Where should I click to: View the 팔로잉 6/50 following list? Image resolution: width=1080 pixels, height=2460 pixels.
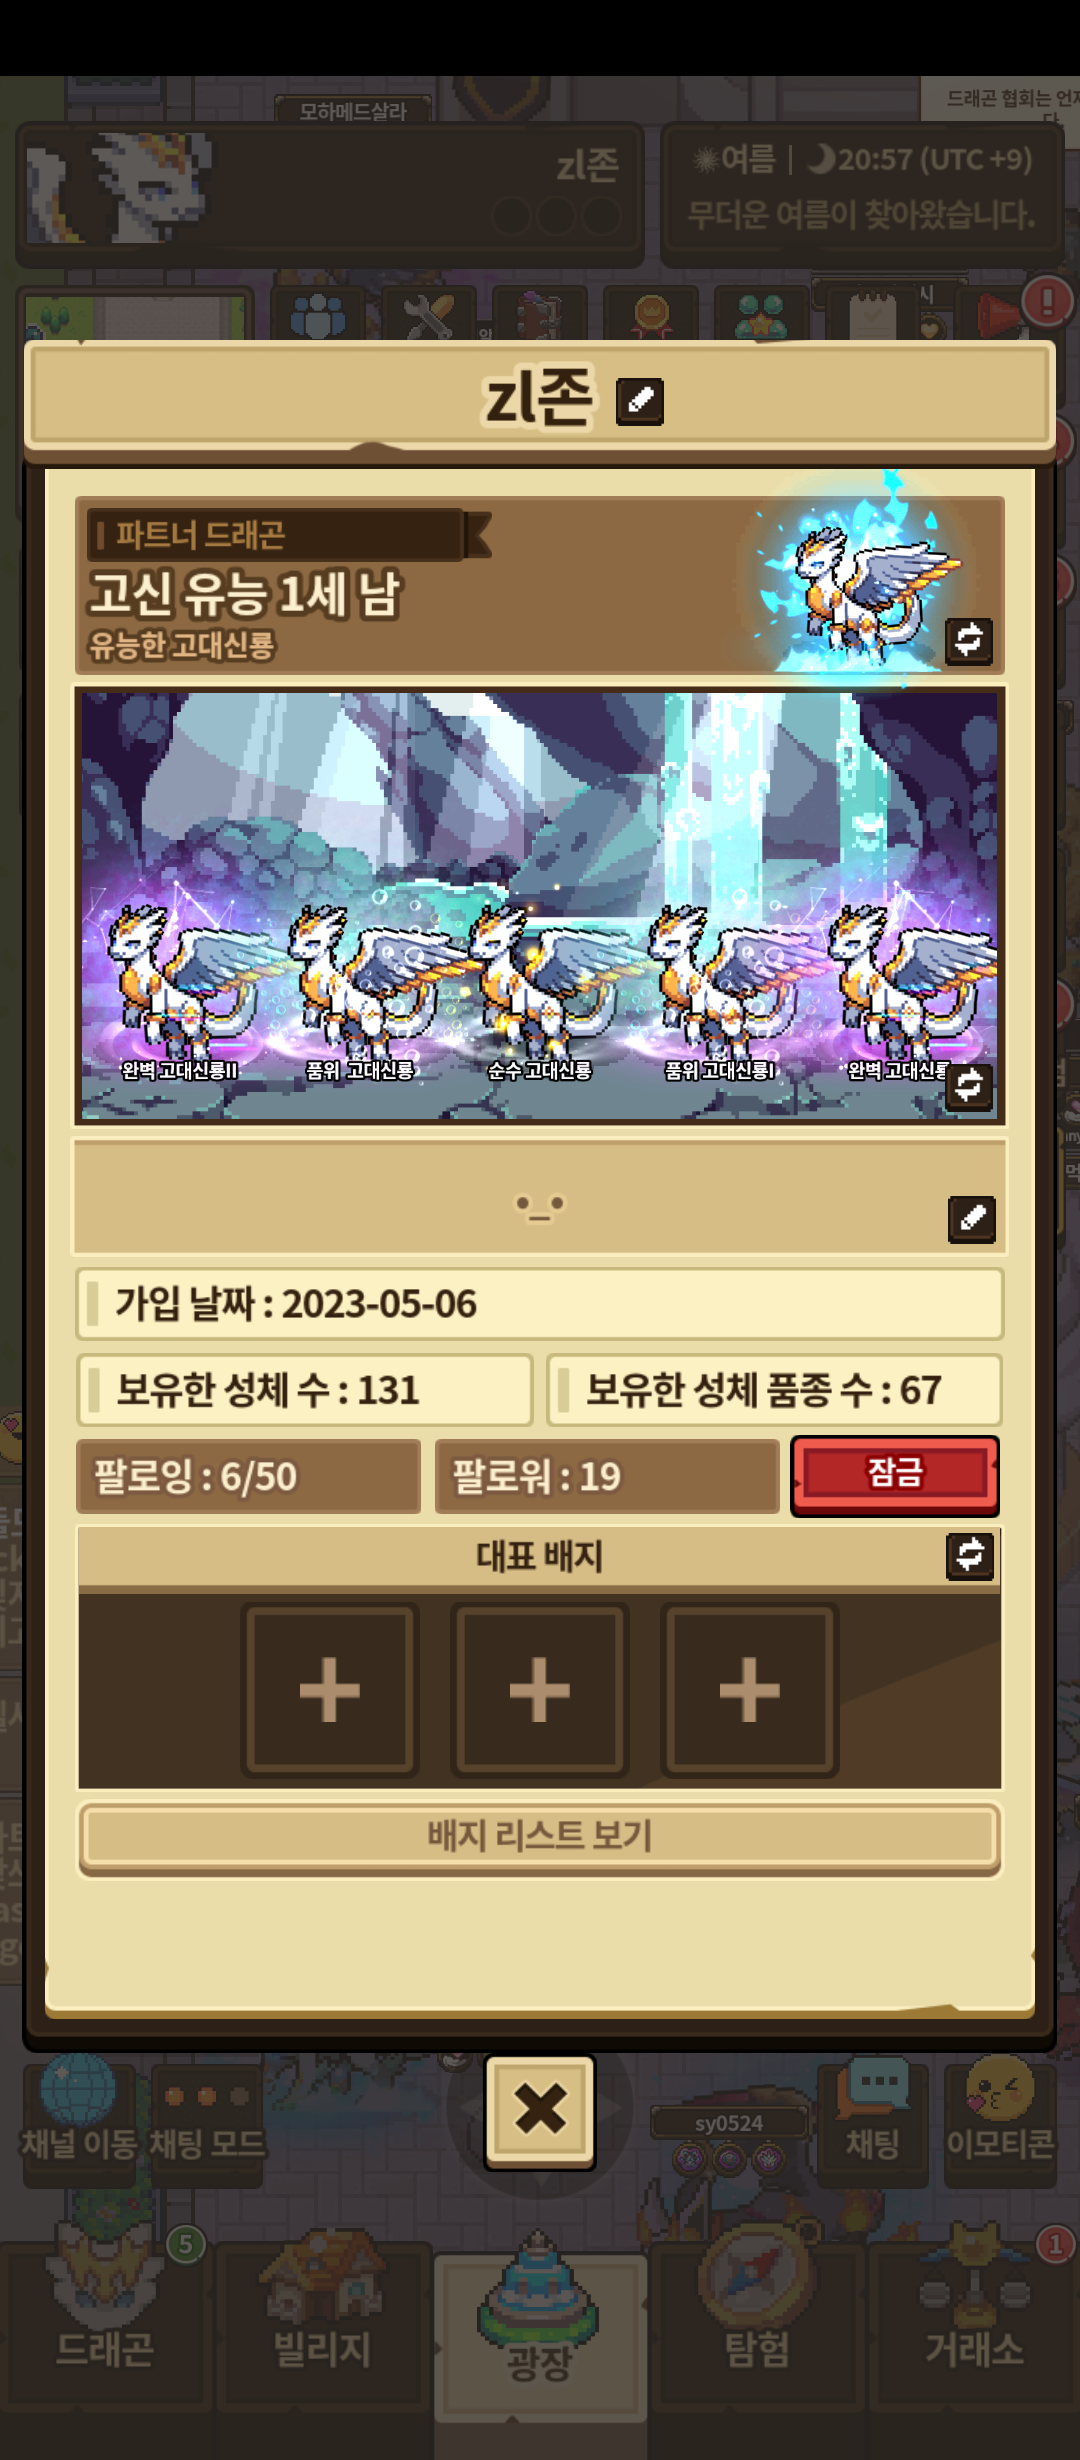249,1476
